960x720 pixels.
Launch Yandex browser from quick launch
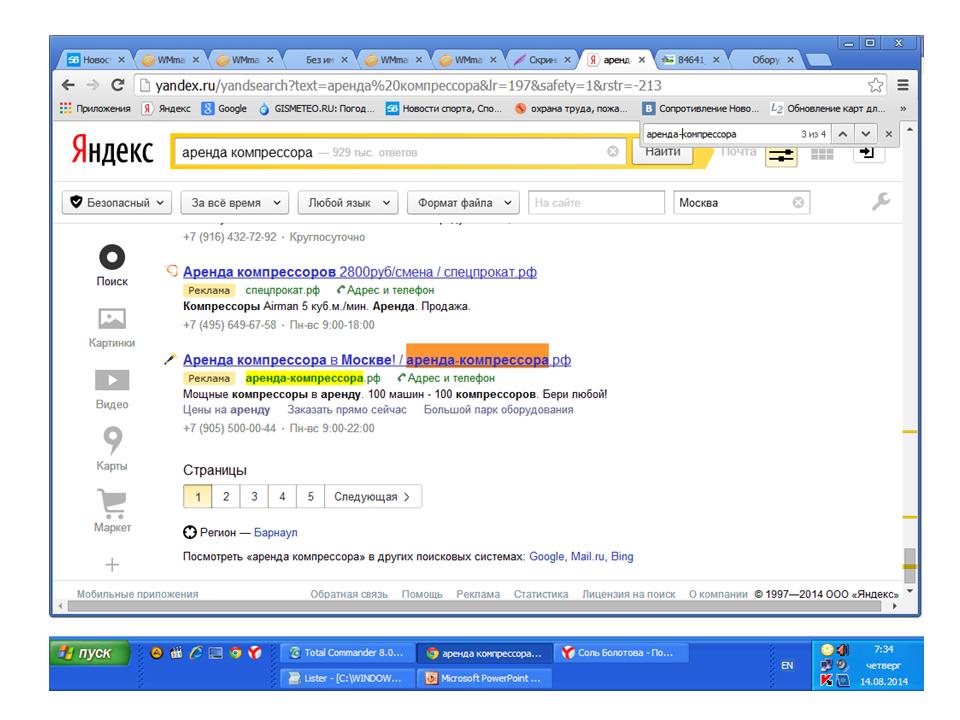click(x=255, y=653)
